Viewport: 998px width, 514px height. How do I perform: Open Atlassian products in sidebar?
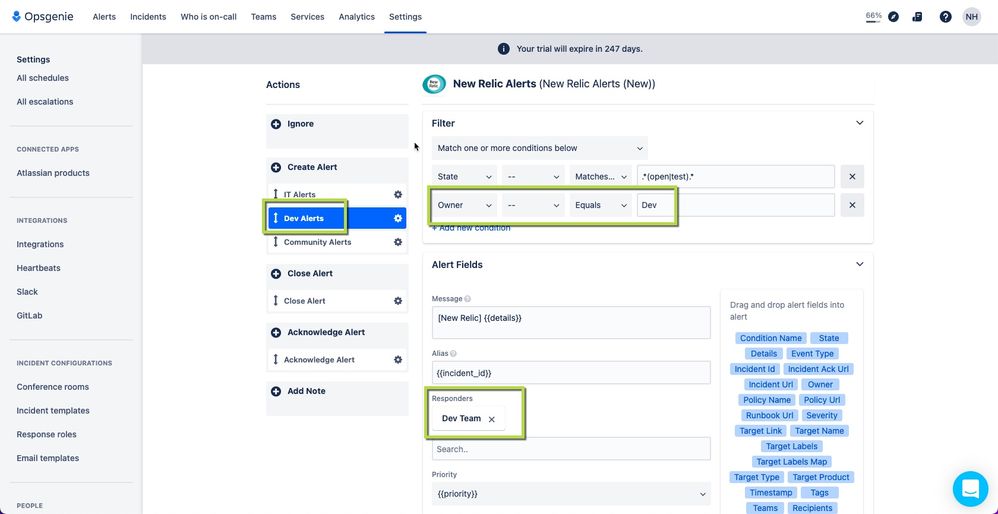point(53,173)
